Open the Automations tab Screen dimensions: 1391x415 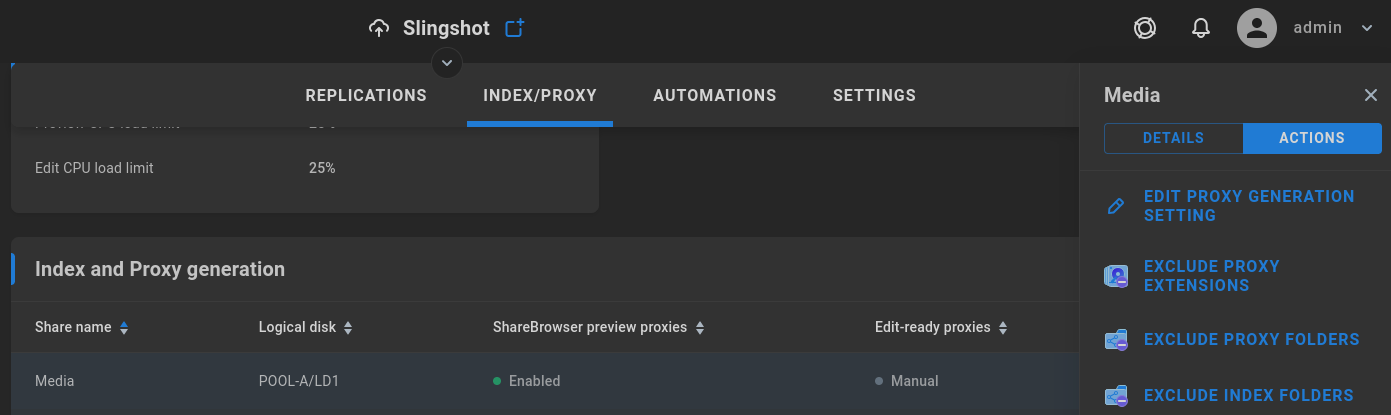715,96
